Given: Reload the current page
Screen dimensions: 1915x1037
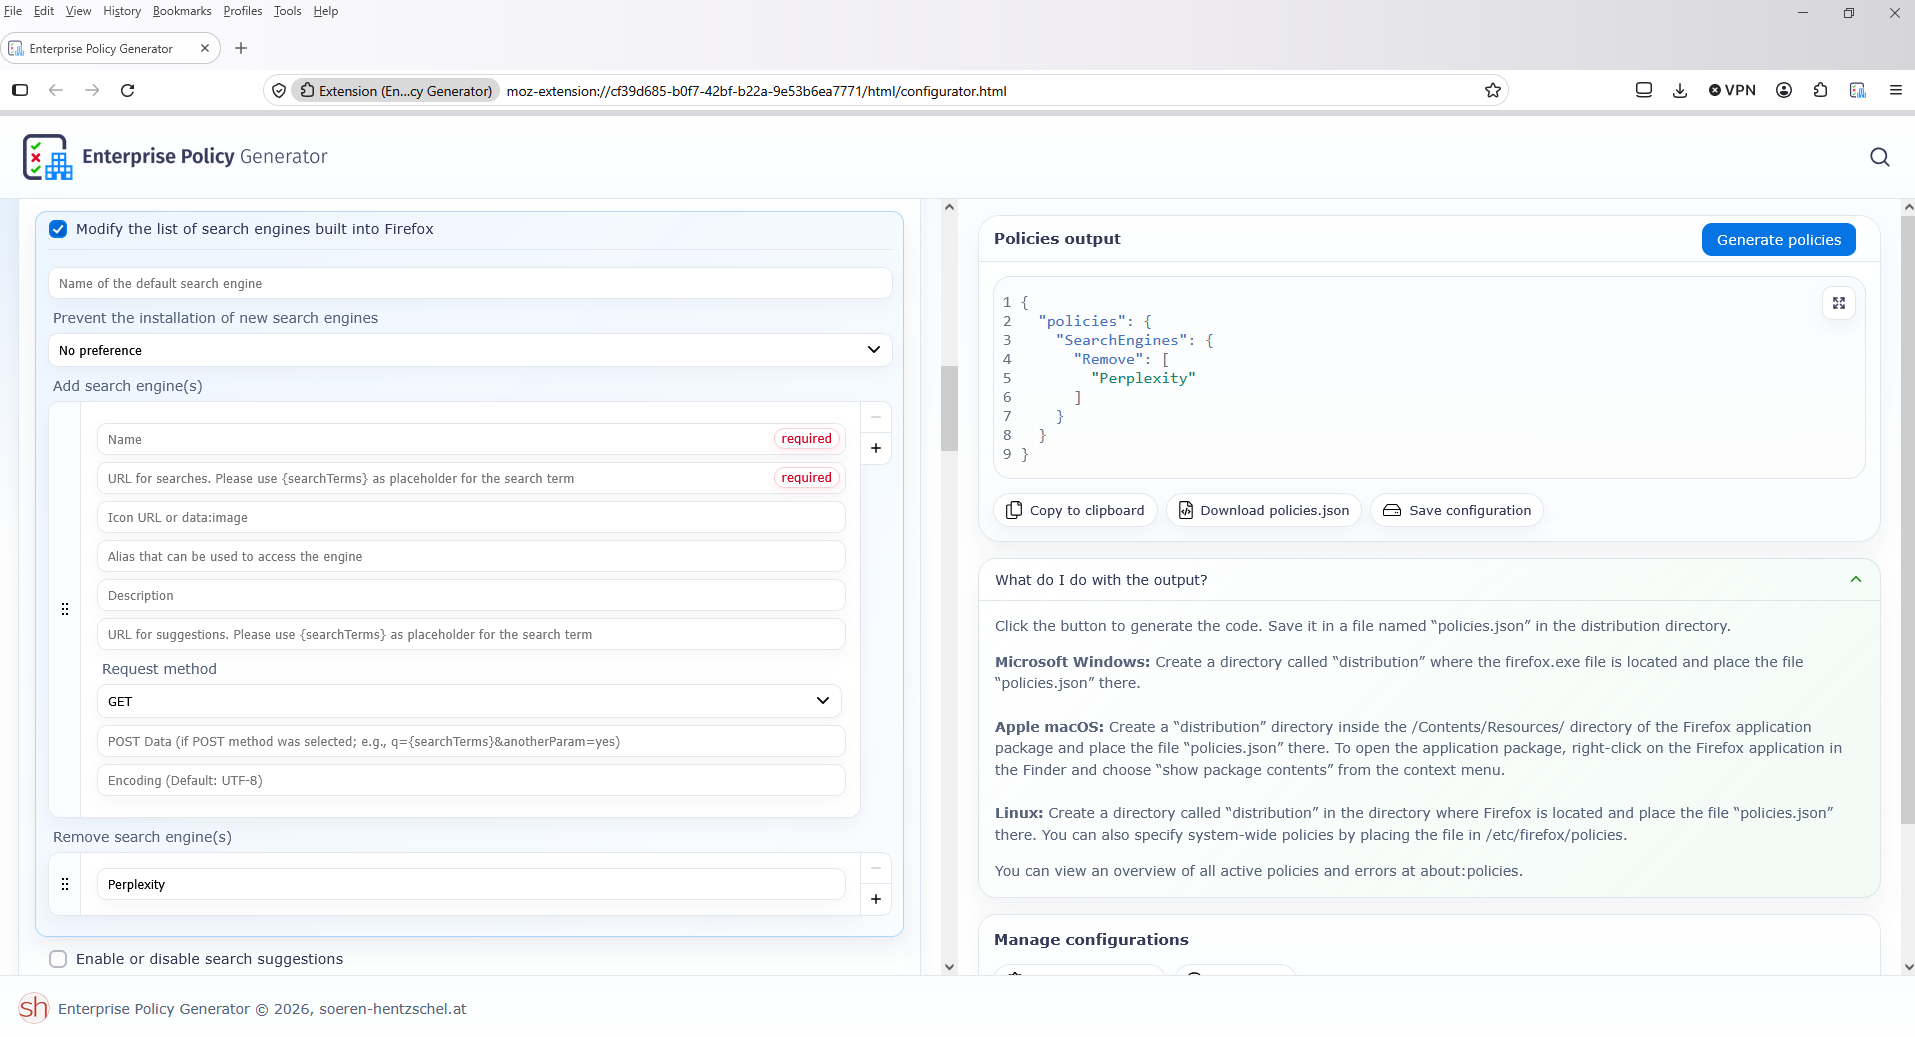Looking at the screenshot, I should (127, 90).
